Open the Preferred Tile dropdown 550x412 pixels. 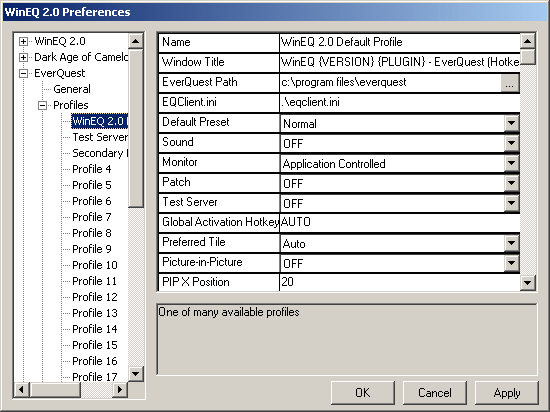(x=511, y=243)
